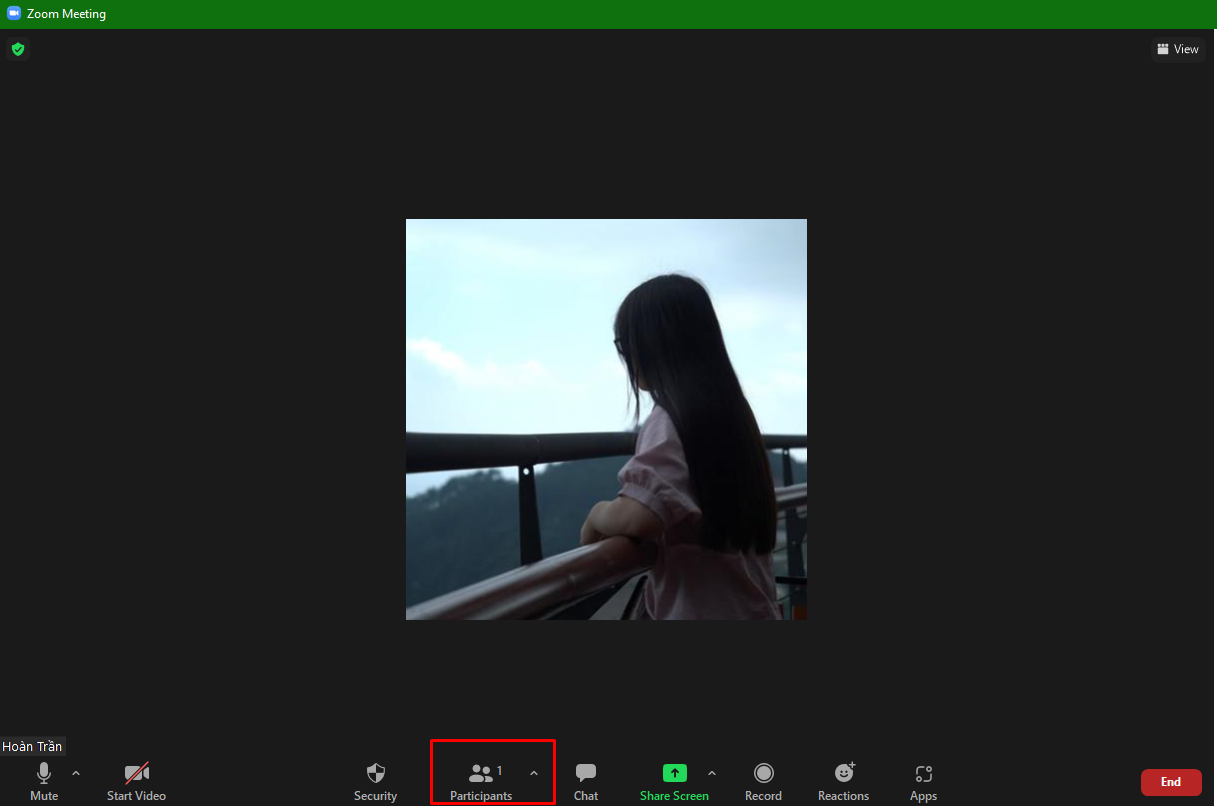This screenshot has width=1217, height=806.
Task: Start recording the meeting
Action: click(x=763, y=780)
